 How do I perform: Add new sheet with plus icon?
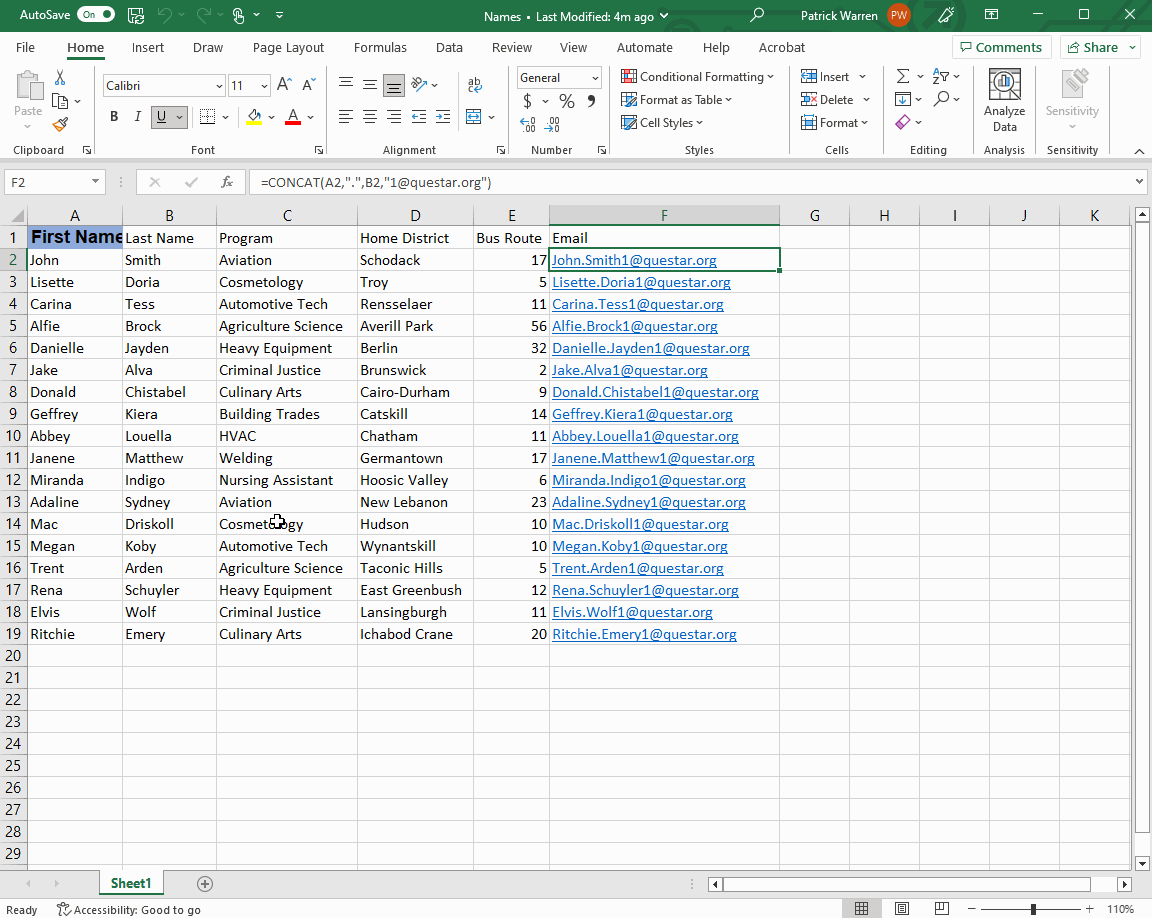click(205, 884)
